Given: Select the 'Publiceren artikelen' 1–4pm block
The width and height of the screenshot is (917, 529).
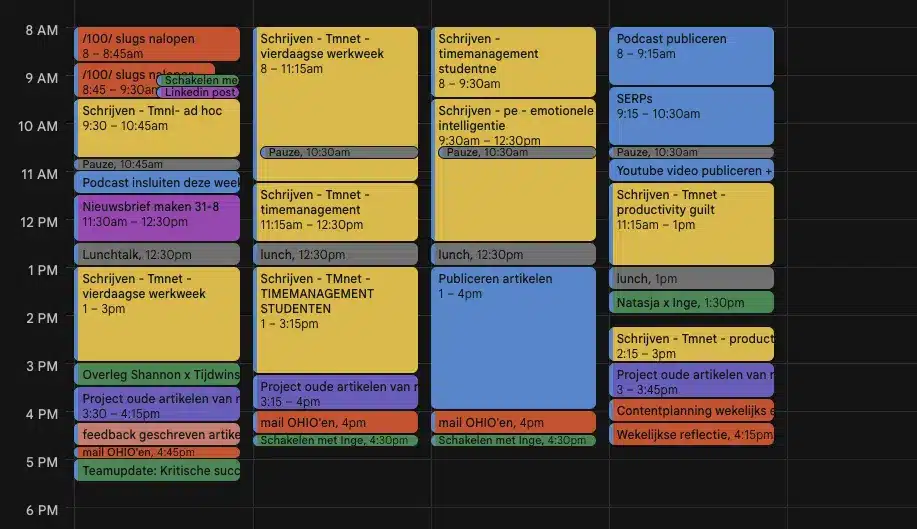Looking at the screenshot, I should (514, 337).
